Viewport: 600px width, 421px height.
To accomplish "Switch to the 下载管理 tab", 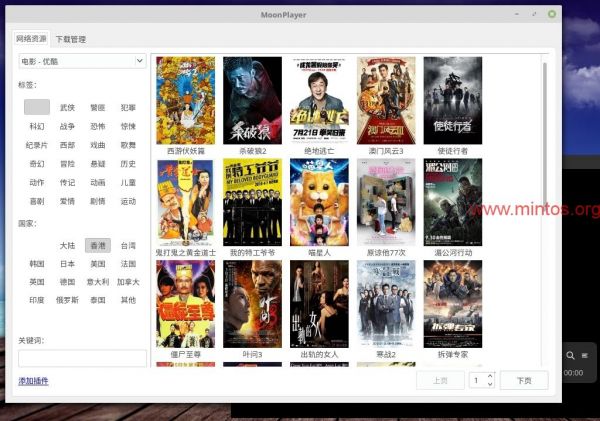I will (x=71, y=39).
